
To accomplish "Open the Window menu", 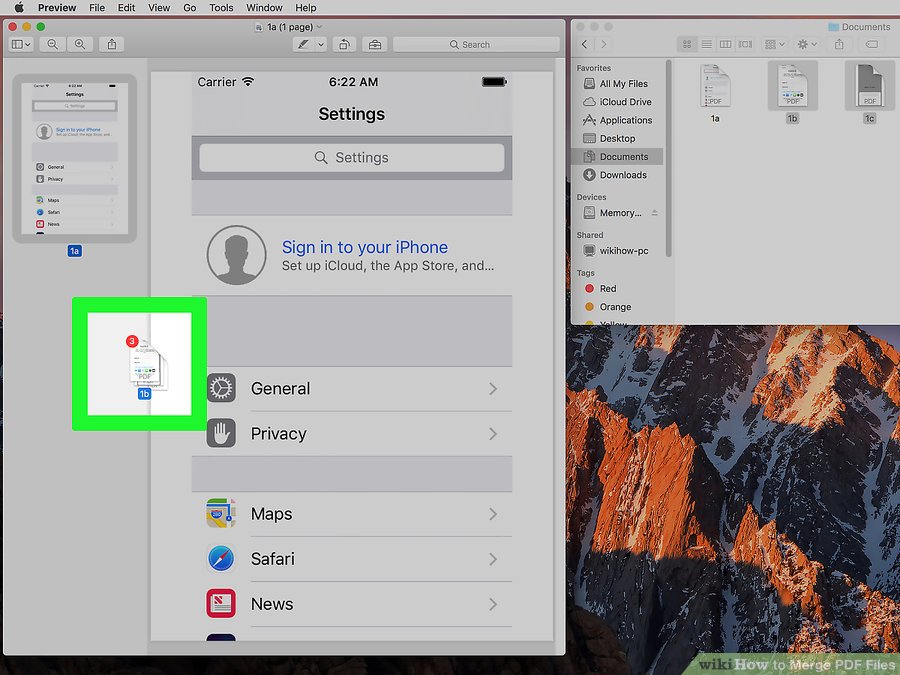I will click(x=264, y=7).
